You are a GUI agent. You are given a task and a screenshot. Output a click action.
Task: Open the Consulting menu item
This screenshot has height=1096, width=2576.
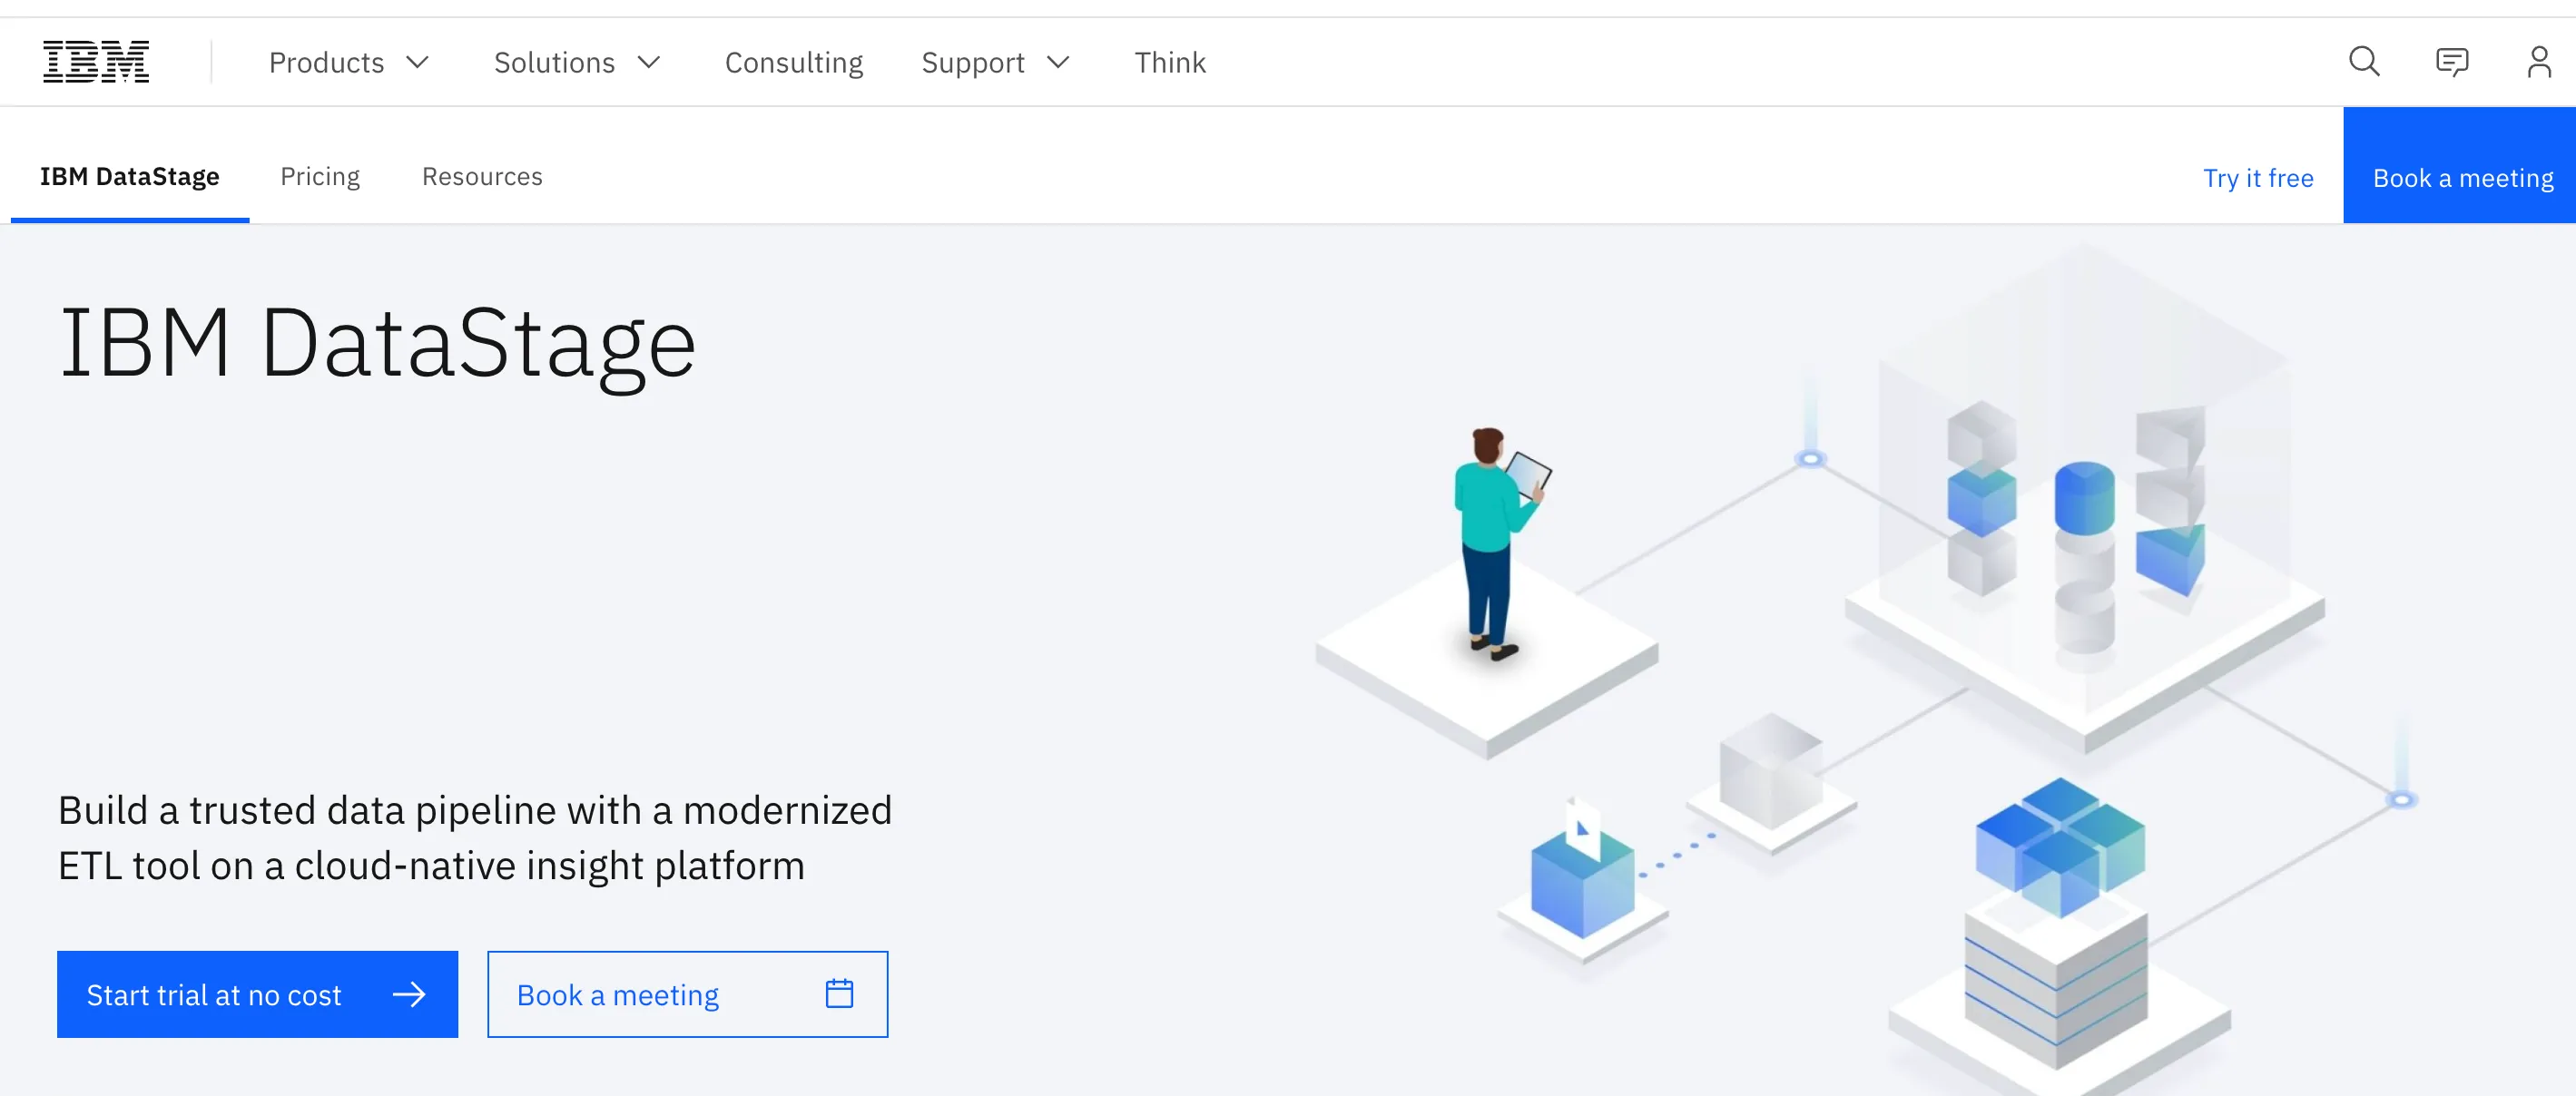[x=794, y=62]
